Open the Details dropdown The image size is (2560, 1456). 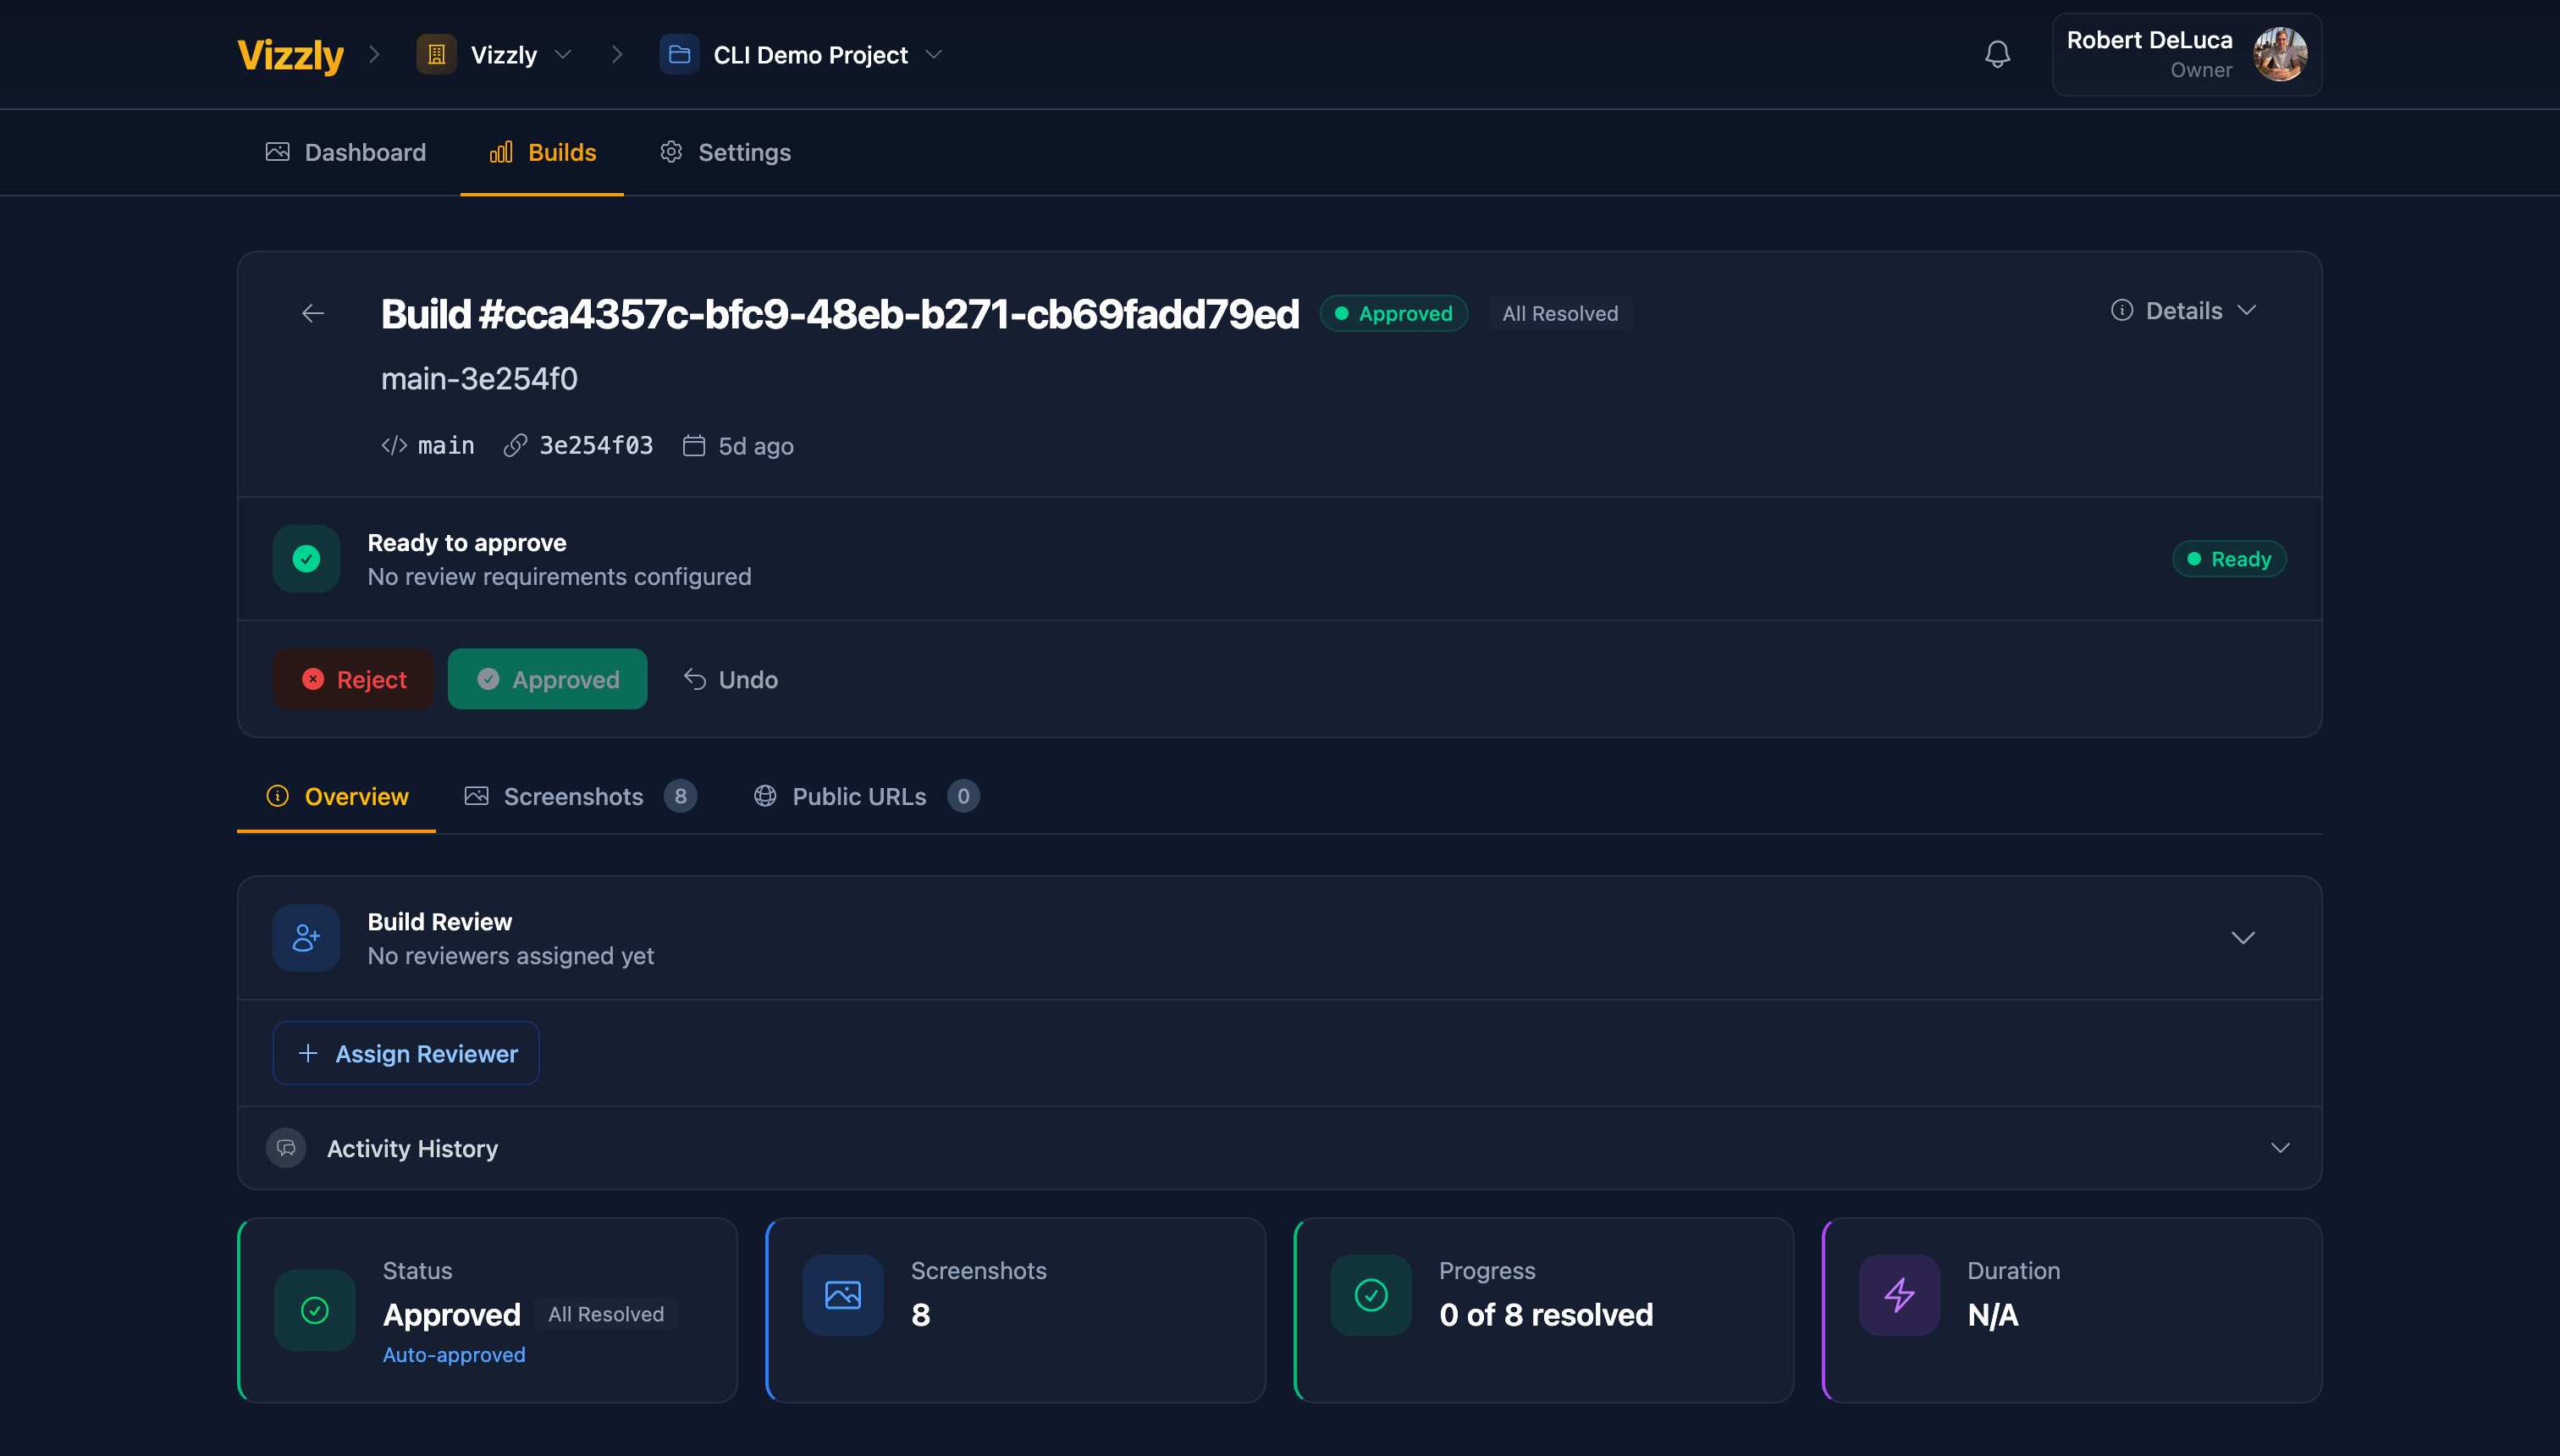(x=2183, y=310)
